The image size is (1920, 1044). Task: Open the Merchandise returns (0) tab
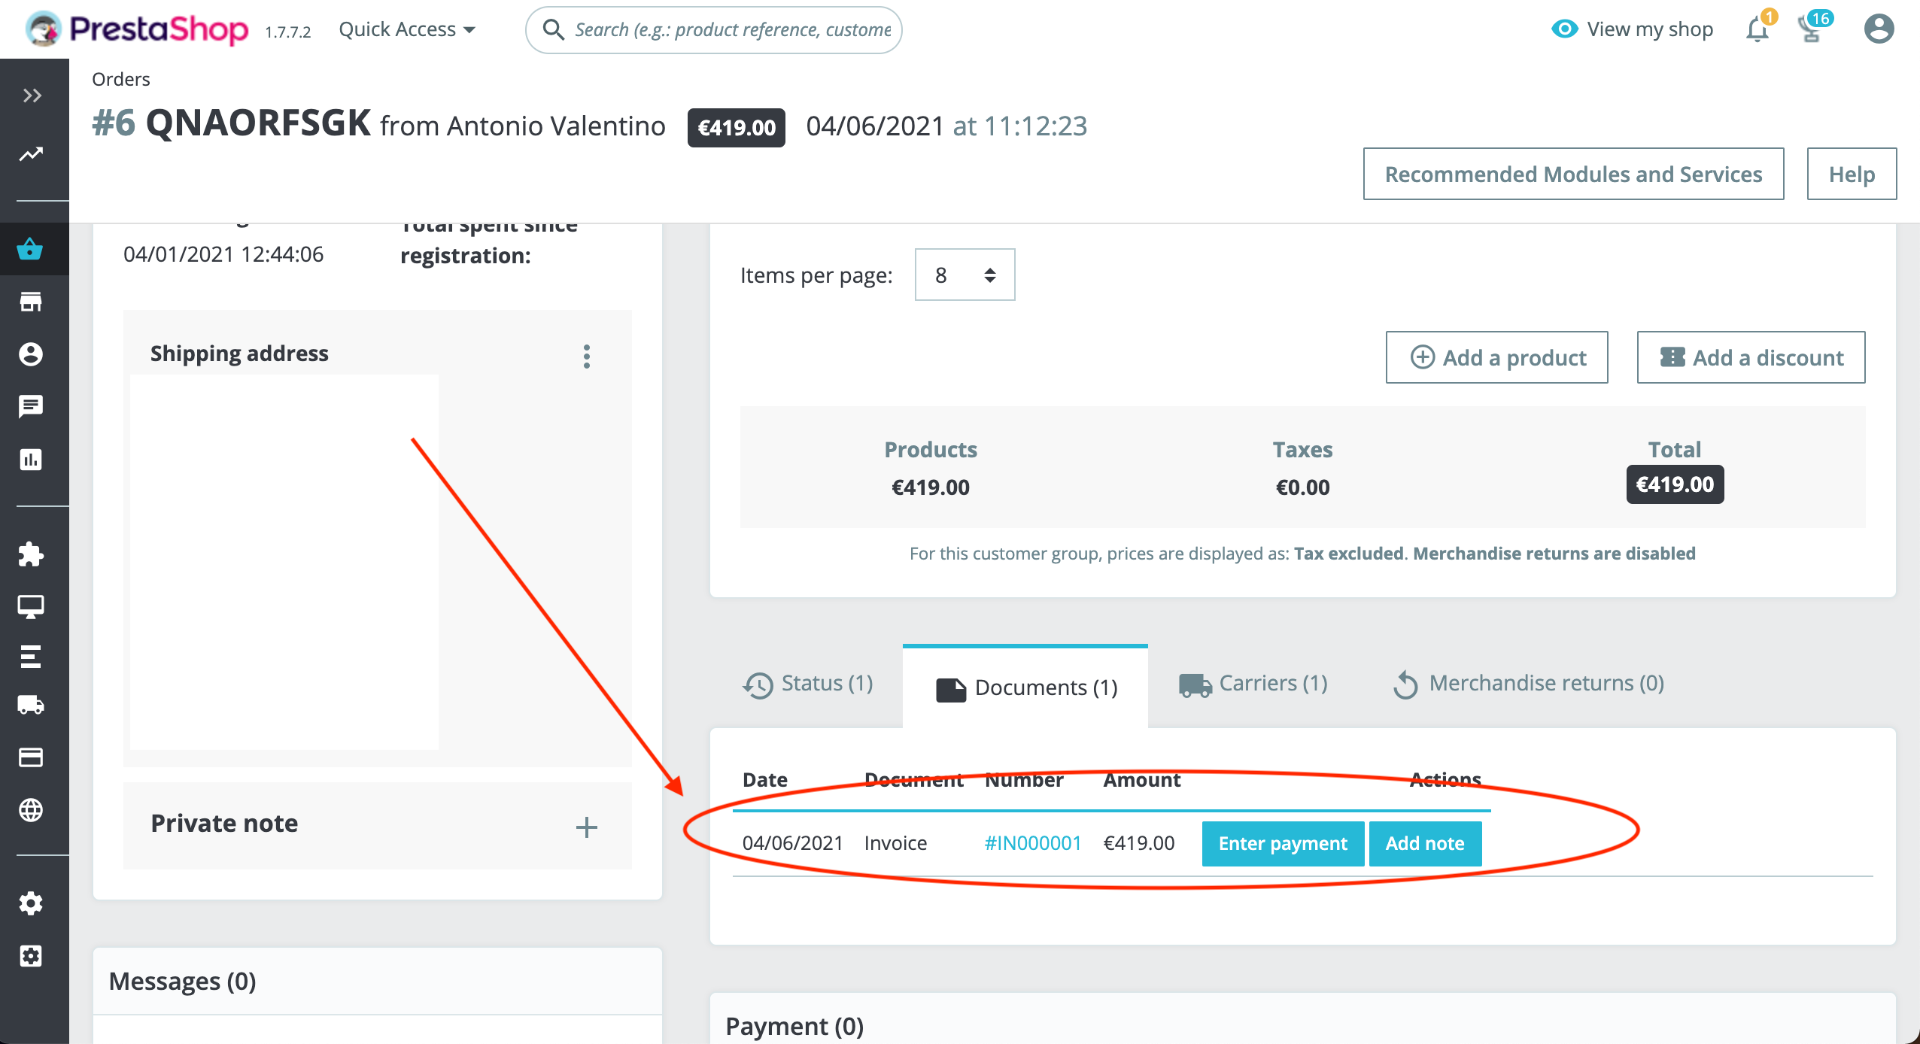pos(1528,684)
